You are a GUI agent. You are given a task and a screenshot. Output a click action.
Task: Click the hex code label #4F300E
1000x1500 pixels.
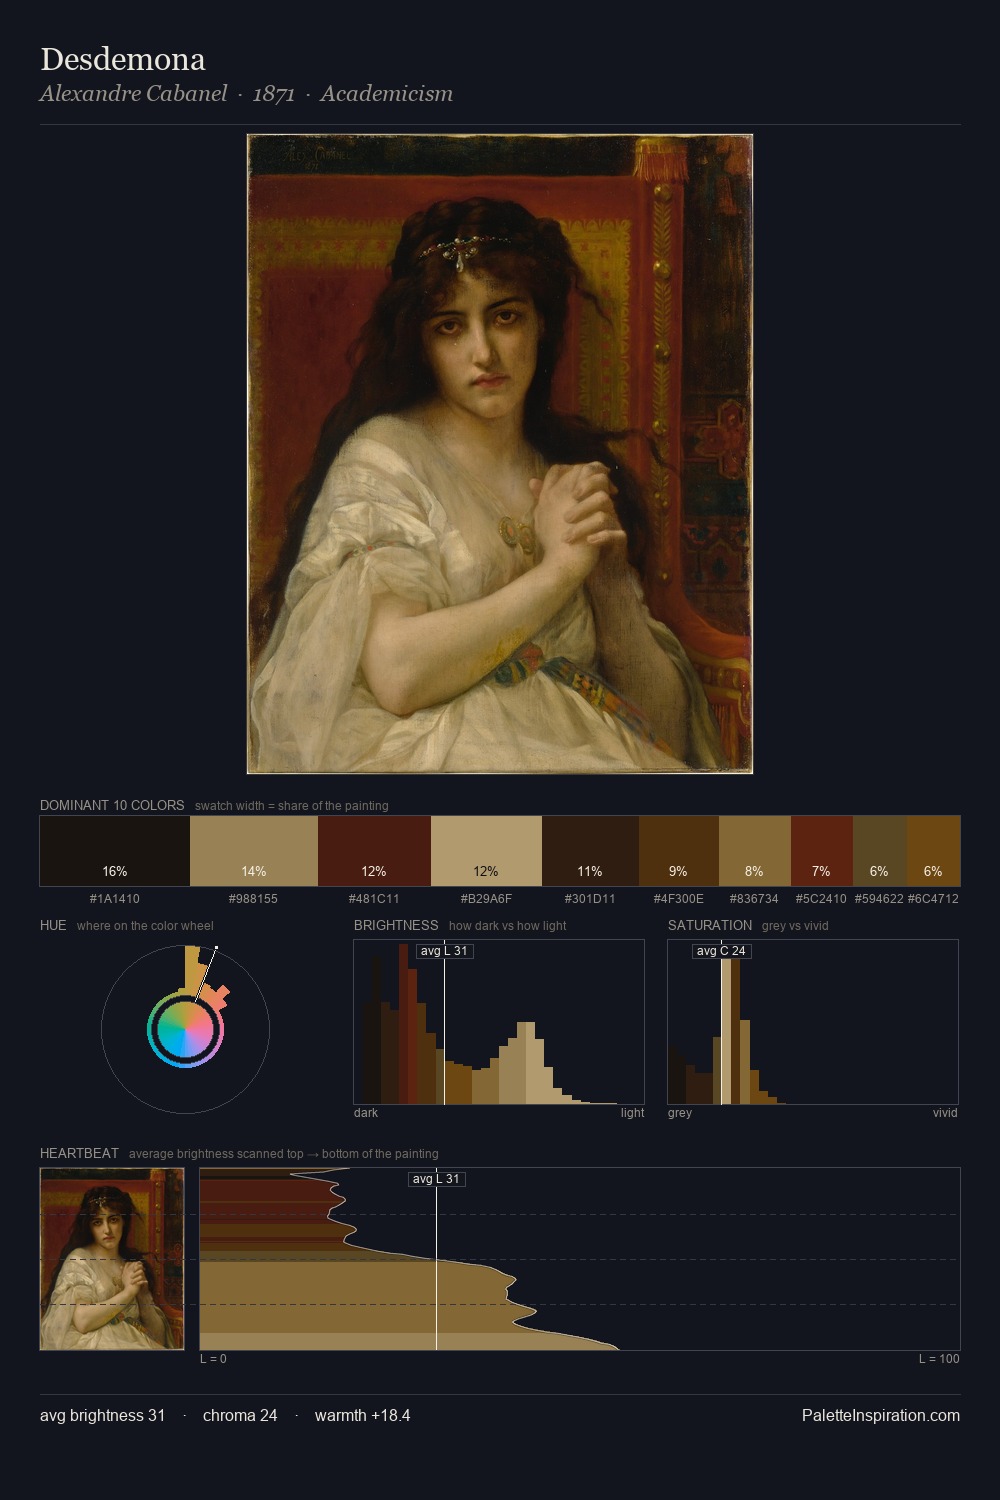[x=679, y=899]
